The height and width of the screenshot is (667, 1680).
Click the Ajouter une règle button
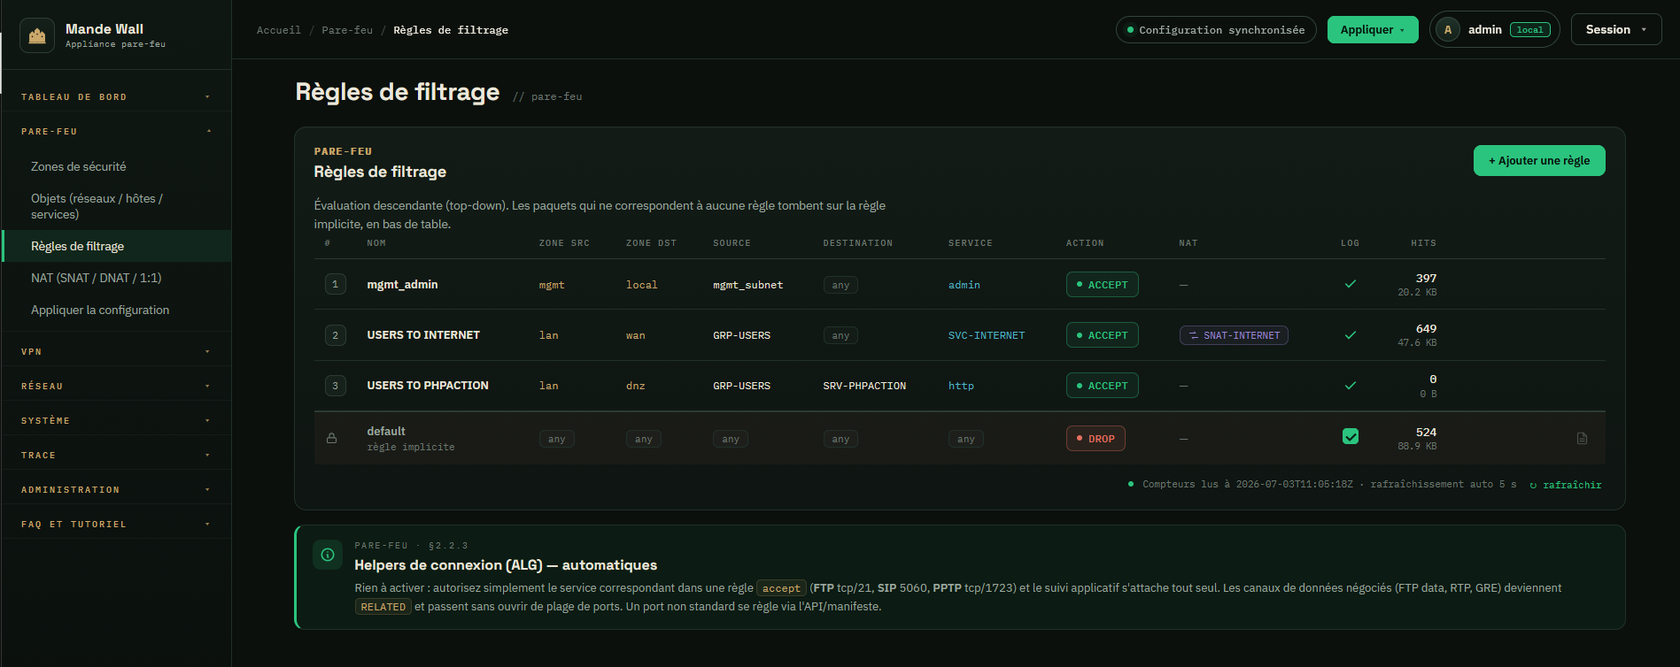pyautogui.click(x=1539, y=160)
